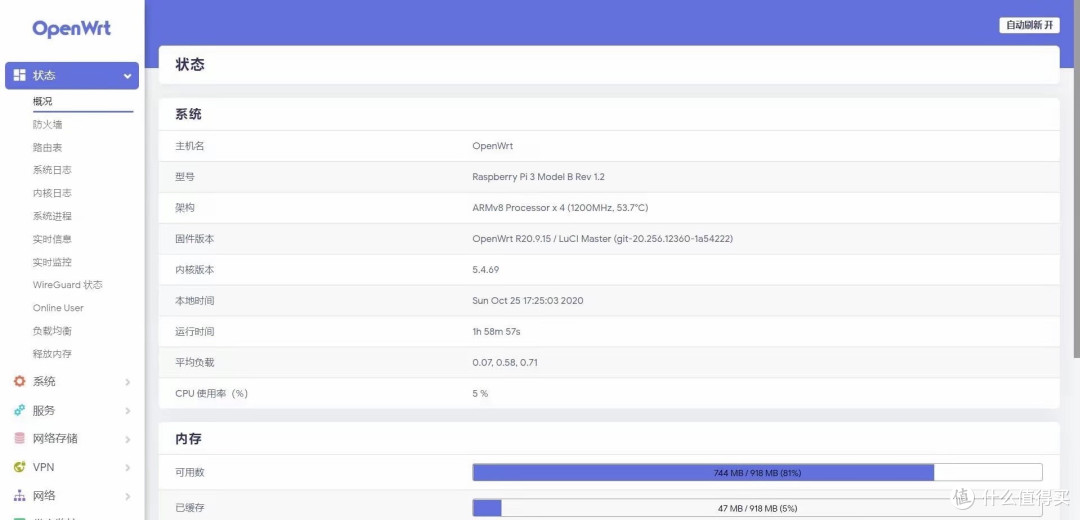This screenshot has width=1080, height=520.
Task: Open the 实时监控 page
Action: (52, 262)
